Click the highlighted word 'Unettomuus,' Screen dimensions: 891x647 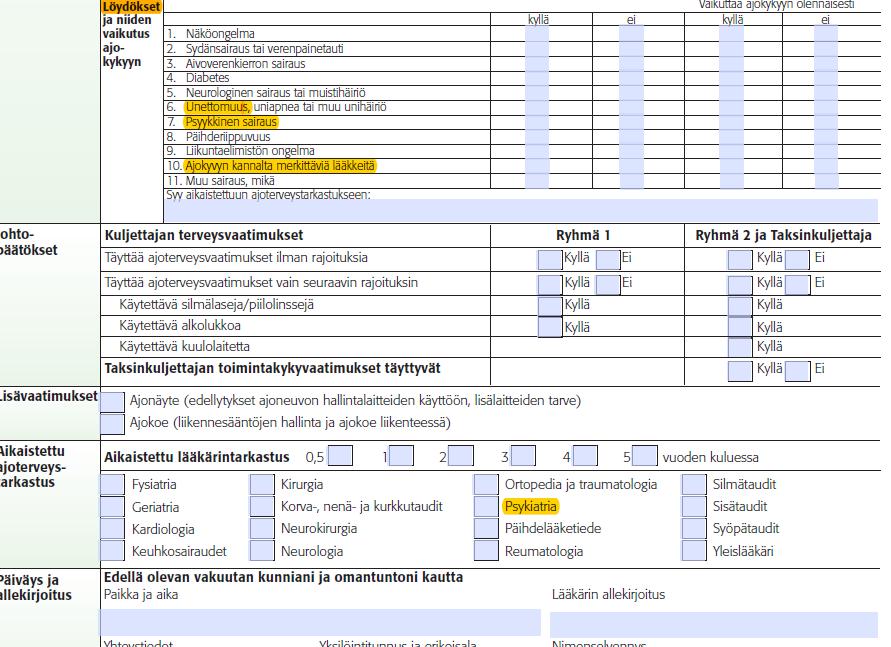218,107
